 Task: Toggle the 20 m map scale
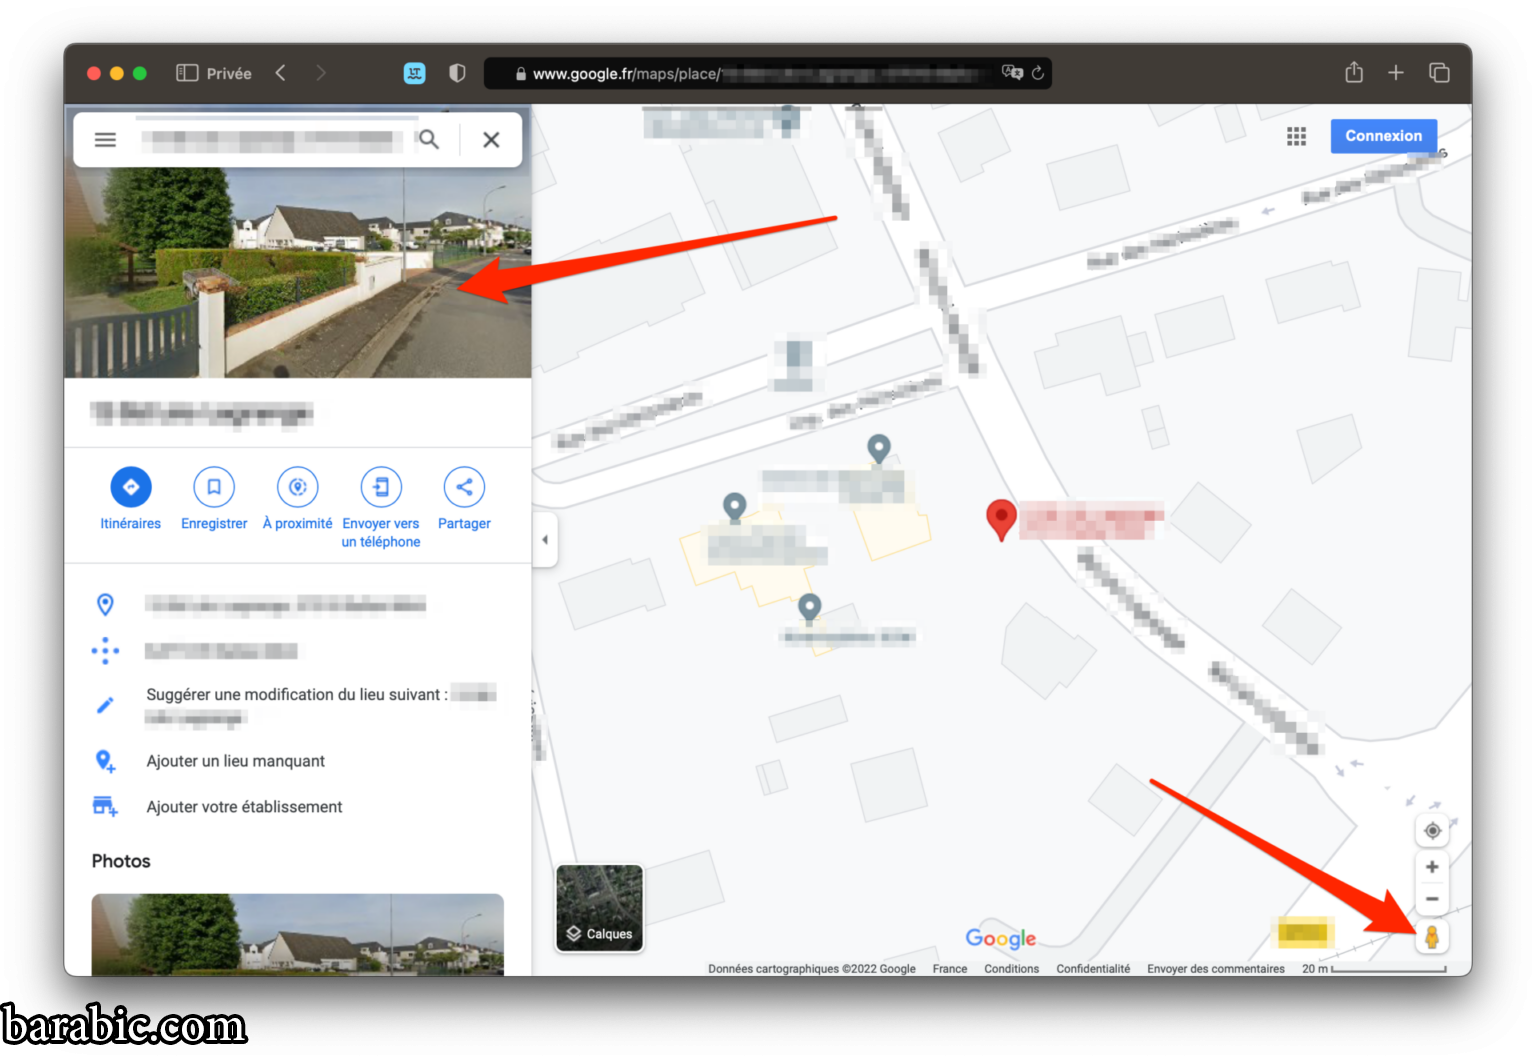1374,969
